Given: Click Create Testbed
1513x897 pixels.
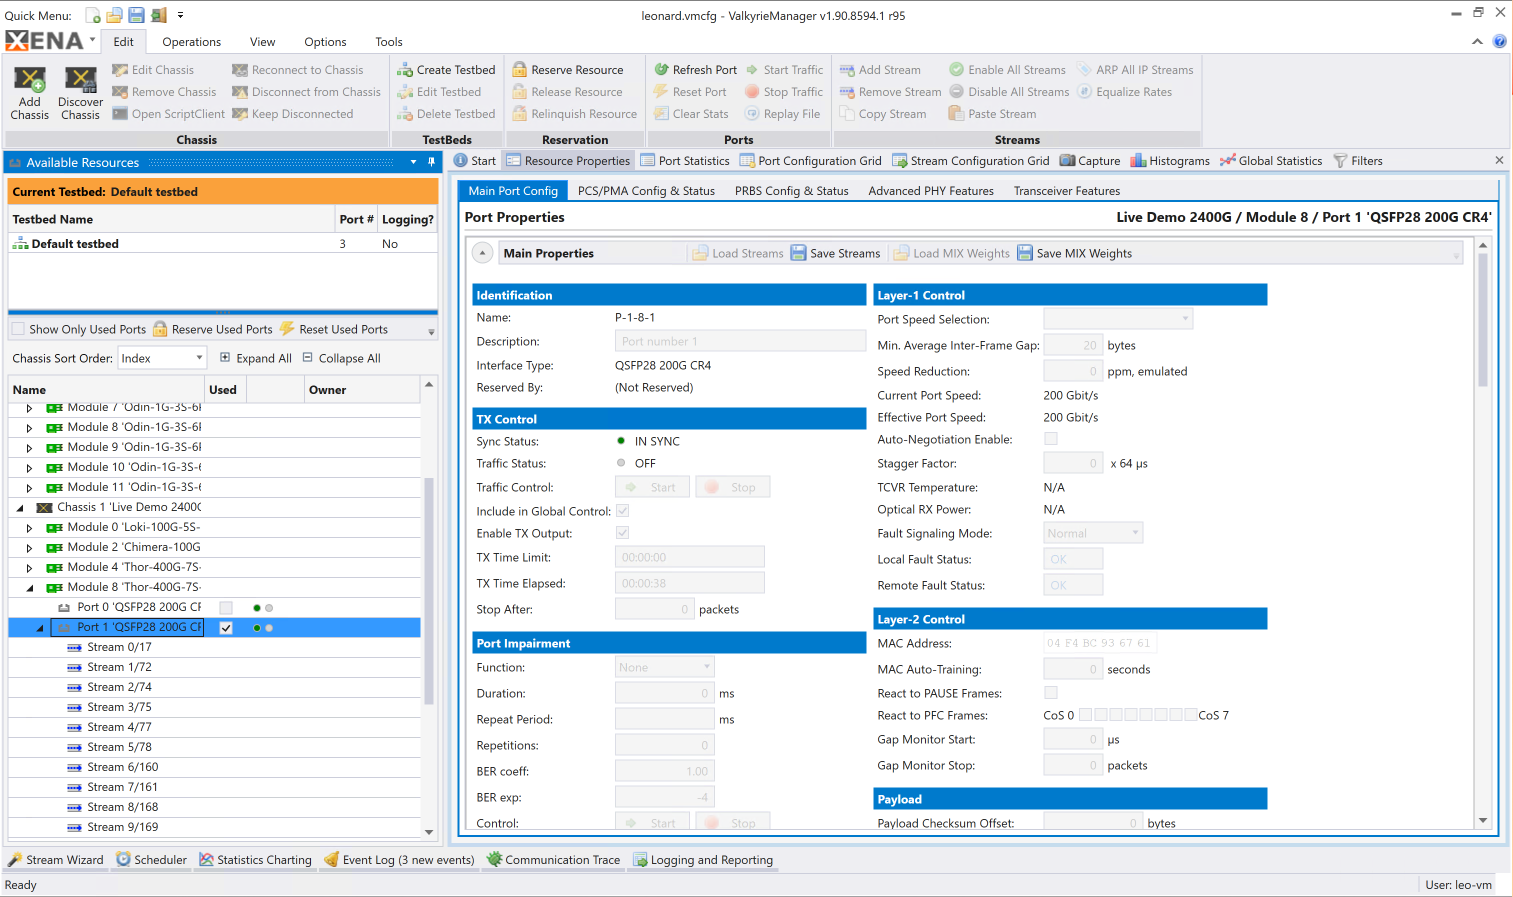Looking at the screenshot, I should pyautogui.click(x=446, y=70).
